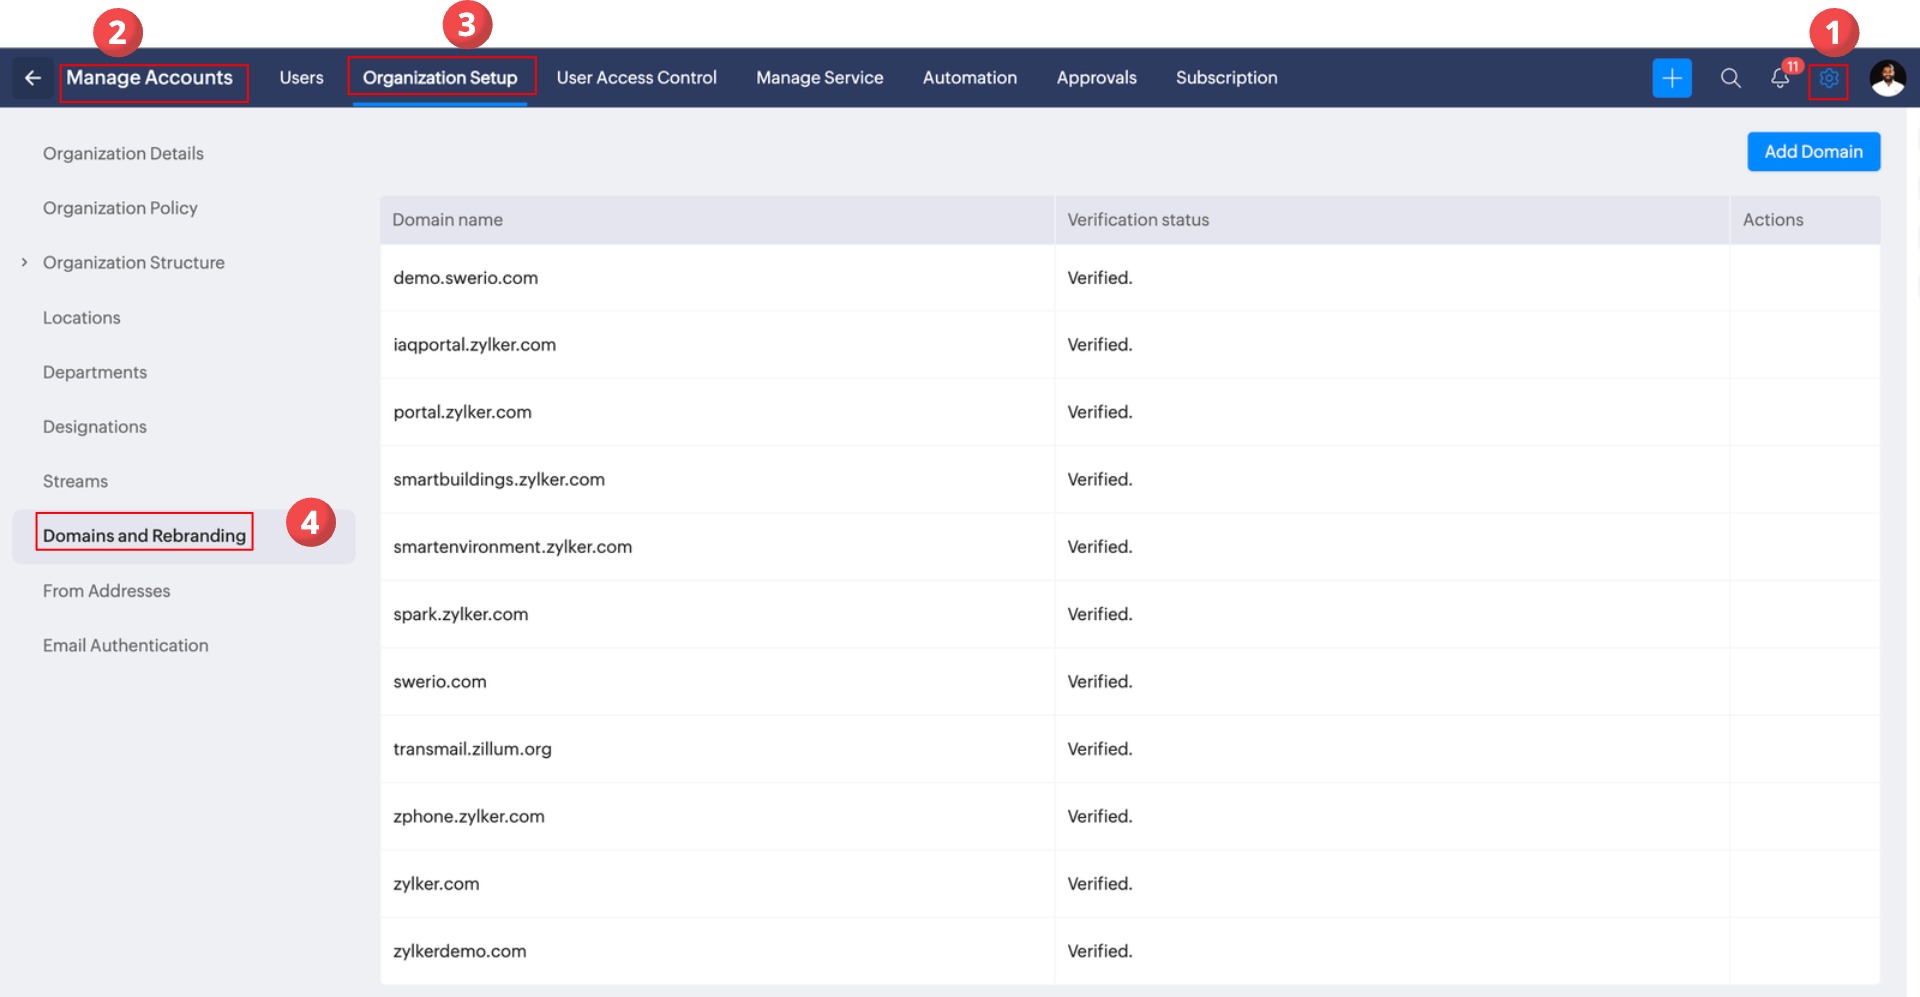Select Domains and Rebranding in sidebar
1920x997 pixels.
click(x=144, y=536)
